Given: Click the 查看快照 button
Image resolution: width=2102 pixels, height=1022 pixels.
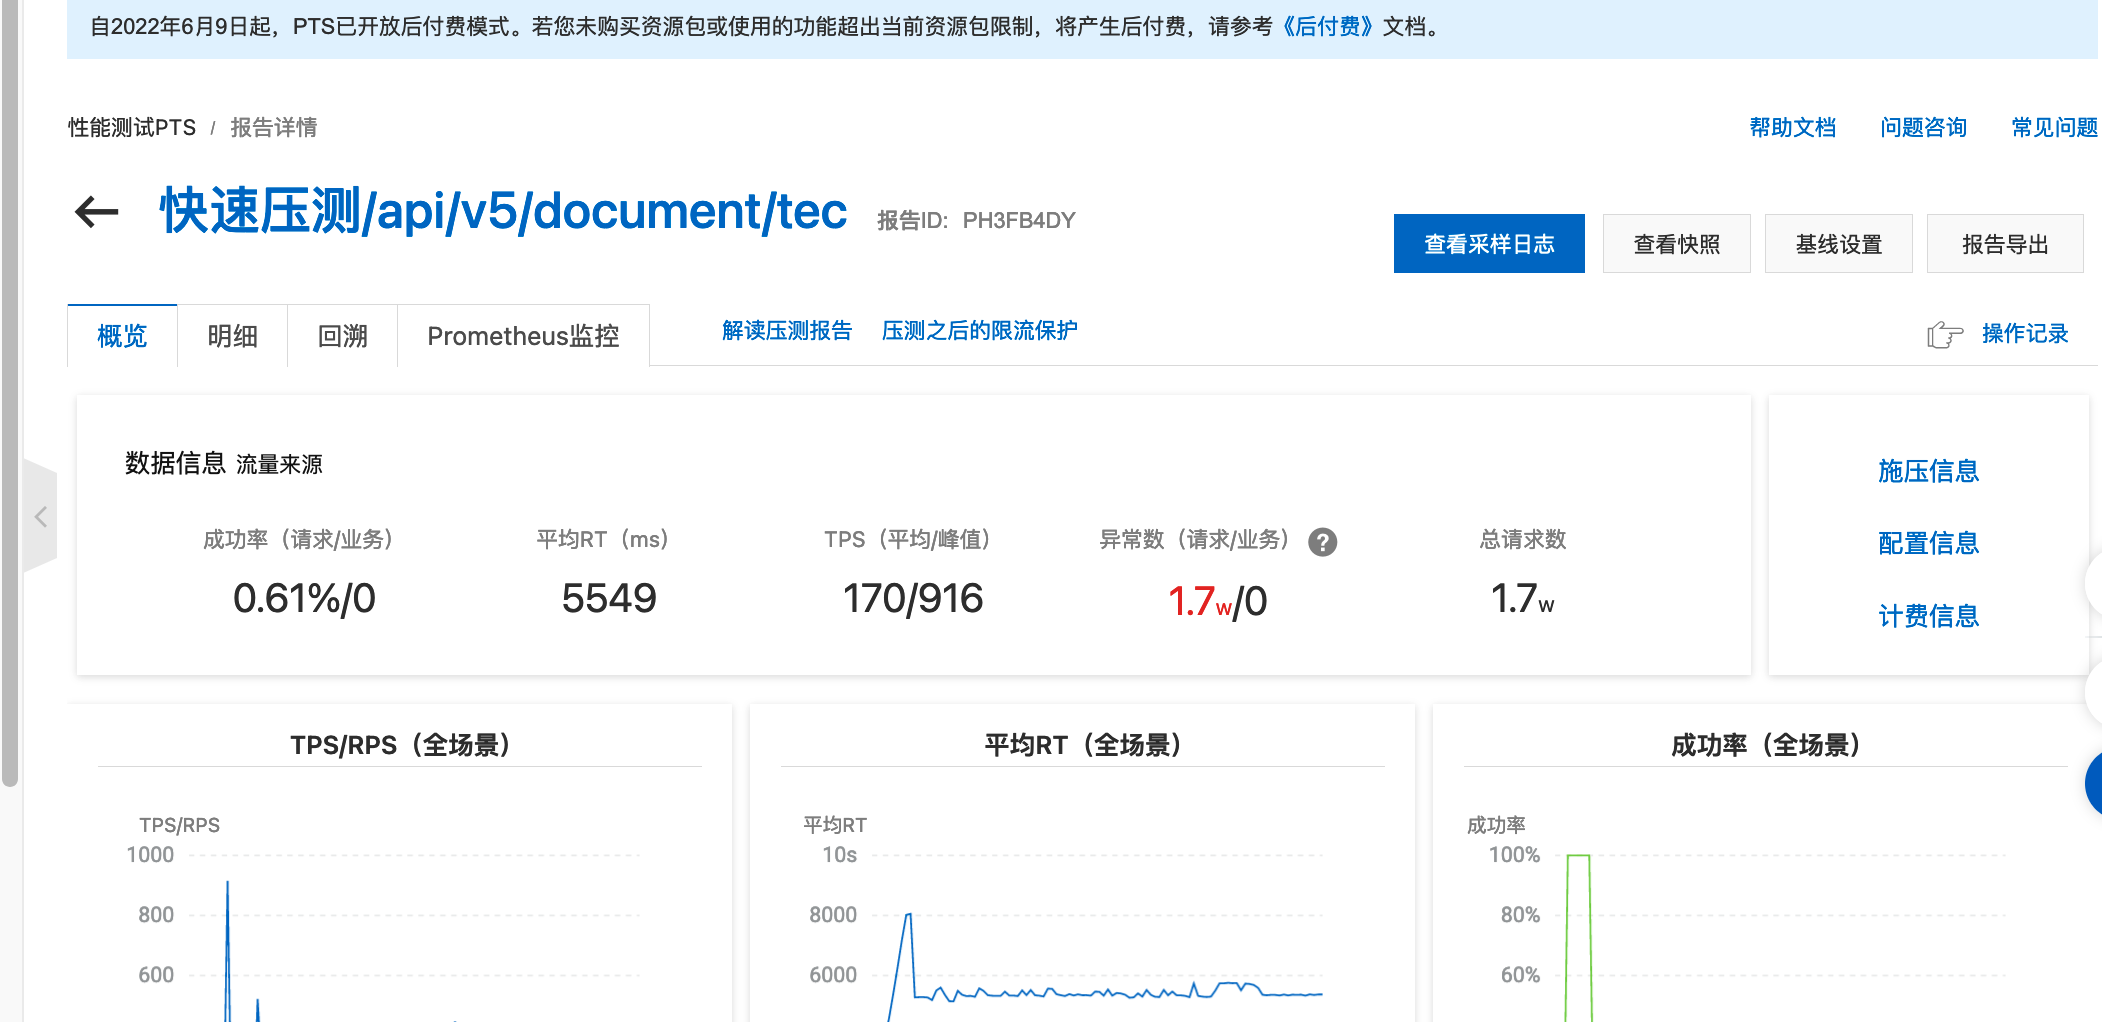Looking at the screenshot, I should (1677, 244).
